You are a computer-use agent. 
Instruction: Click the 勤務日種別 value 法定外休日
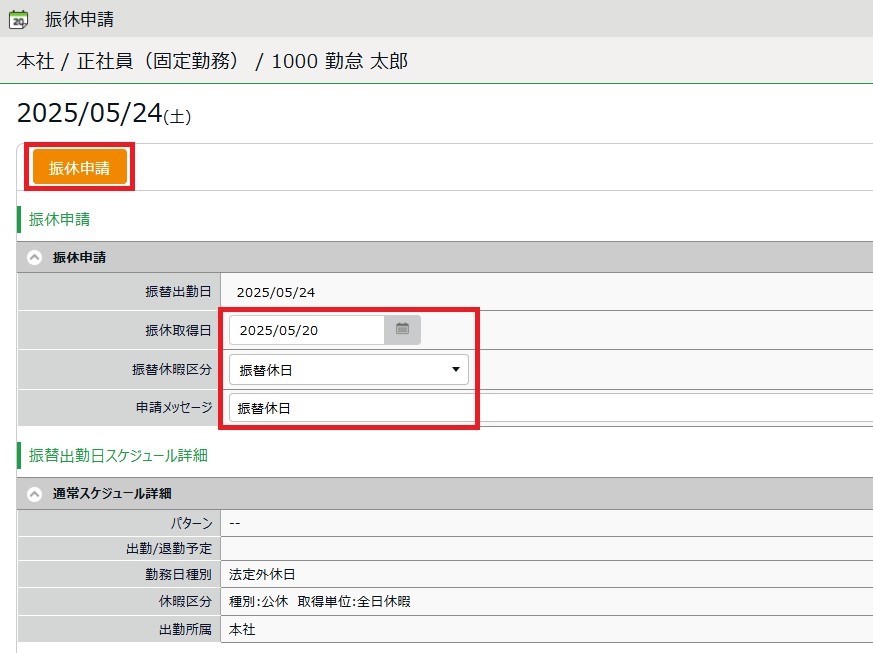pyautogui.click(x=262, y=574)
